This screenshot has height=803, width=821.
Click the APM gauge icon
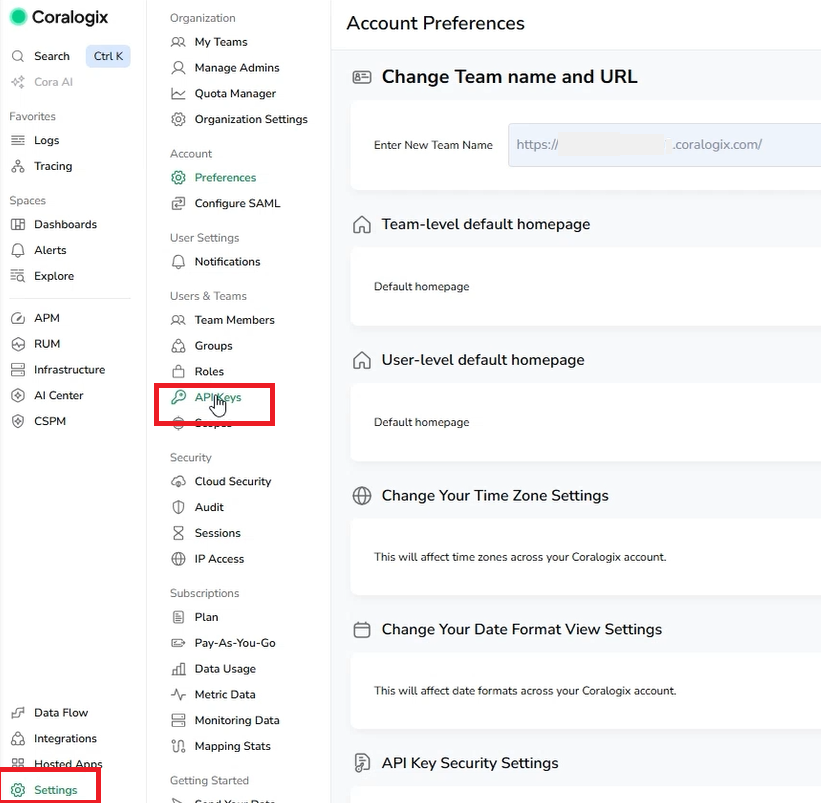click(18, 318)
